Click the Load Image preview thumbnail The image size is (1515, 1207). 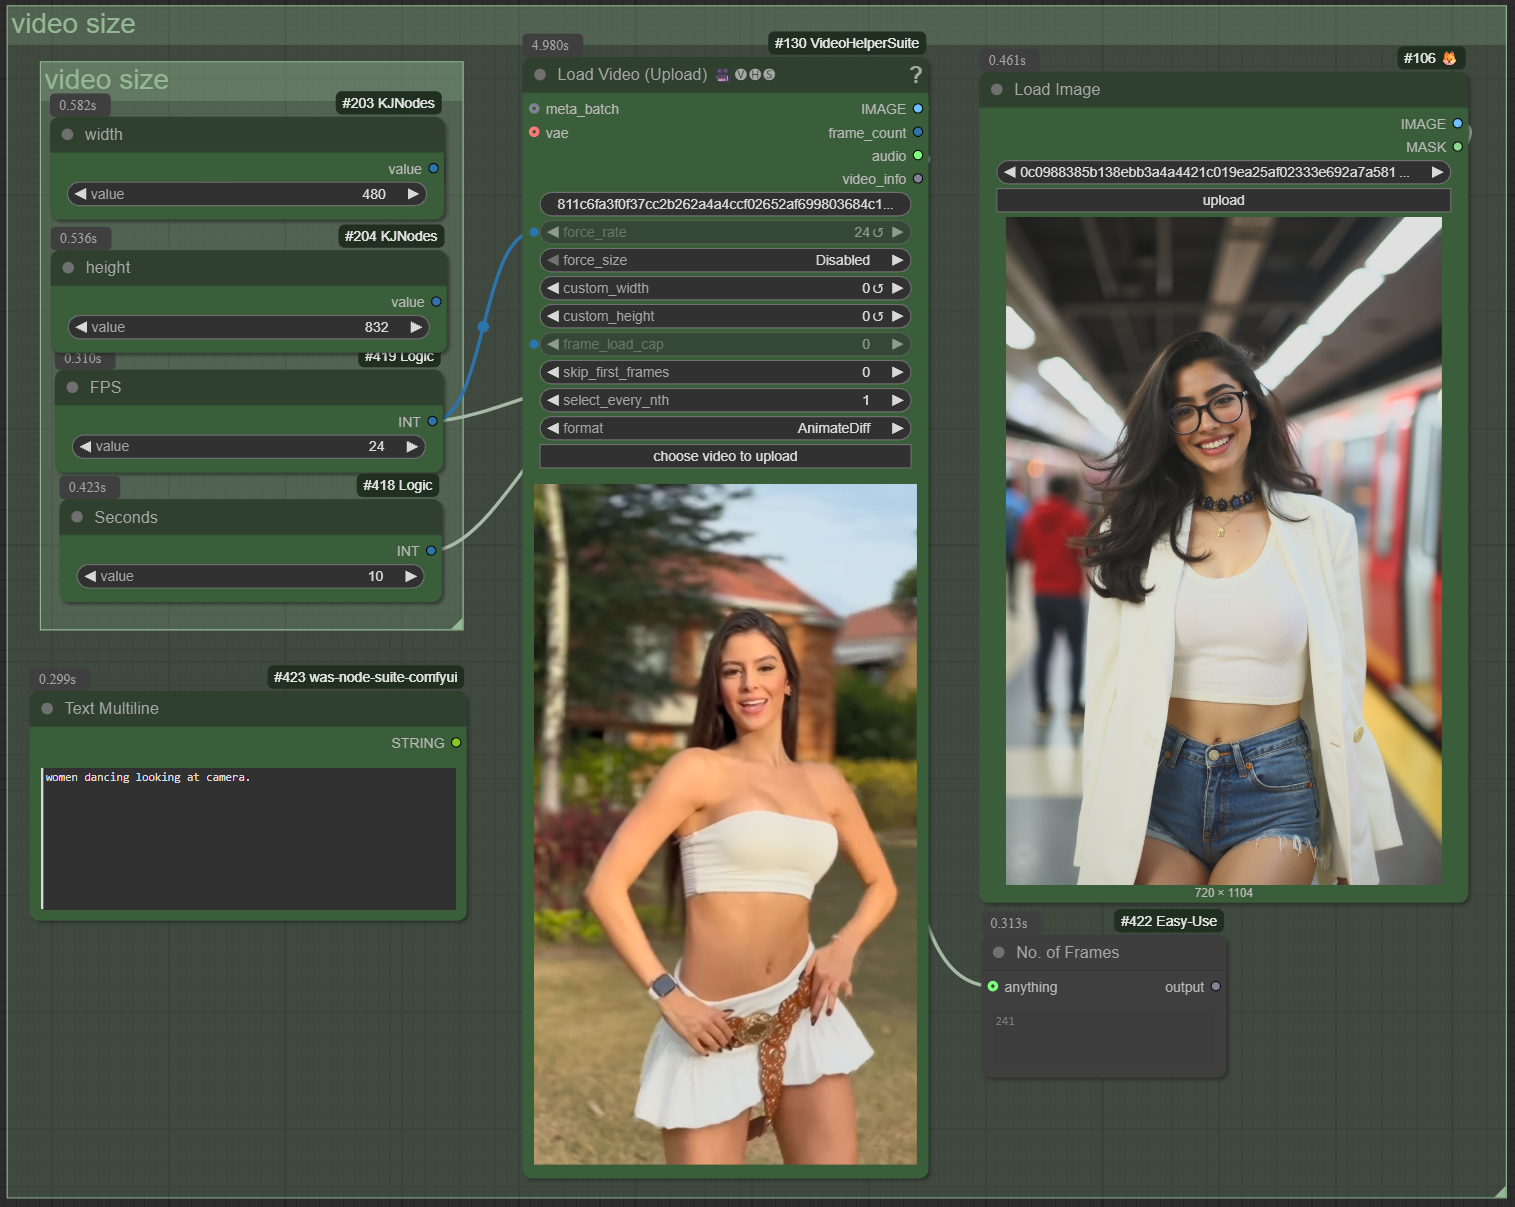1223,551
